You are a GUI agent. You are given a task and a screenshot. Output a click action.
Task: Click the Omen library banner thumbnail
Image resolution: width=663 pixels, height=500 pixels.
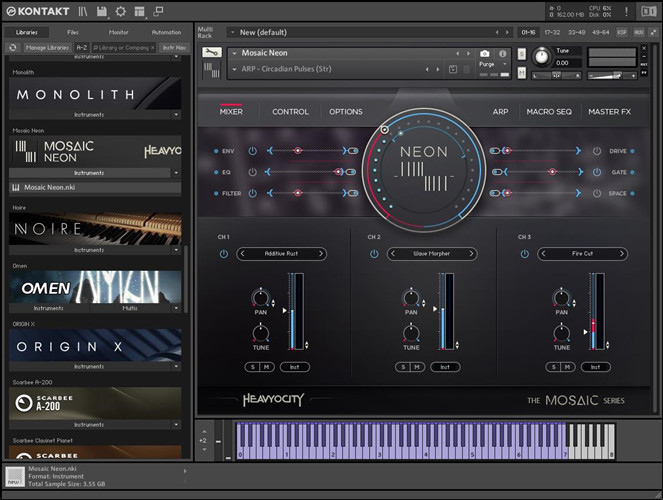point(95,287)
